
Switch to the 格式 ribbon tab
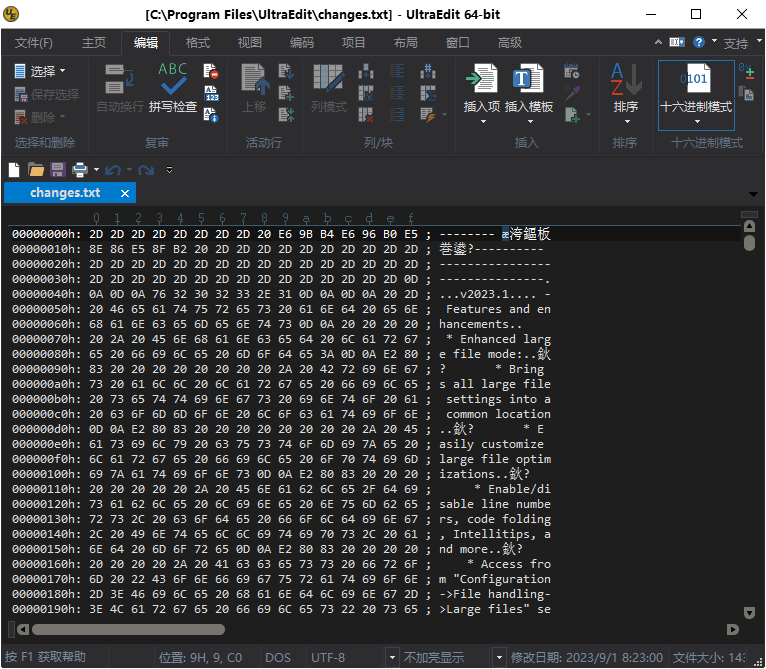(198, 43)
